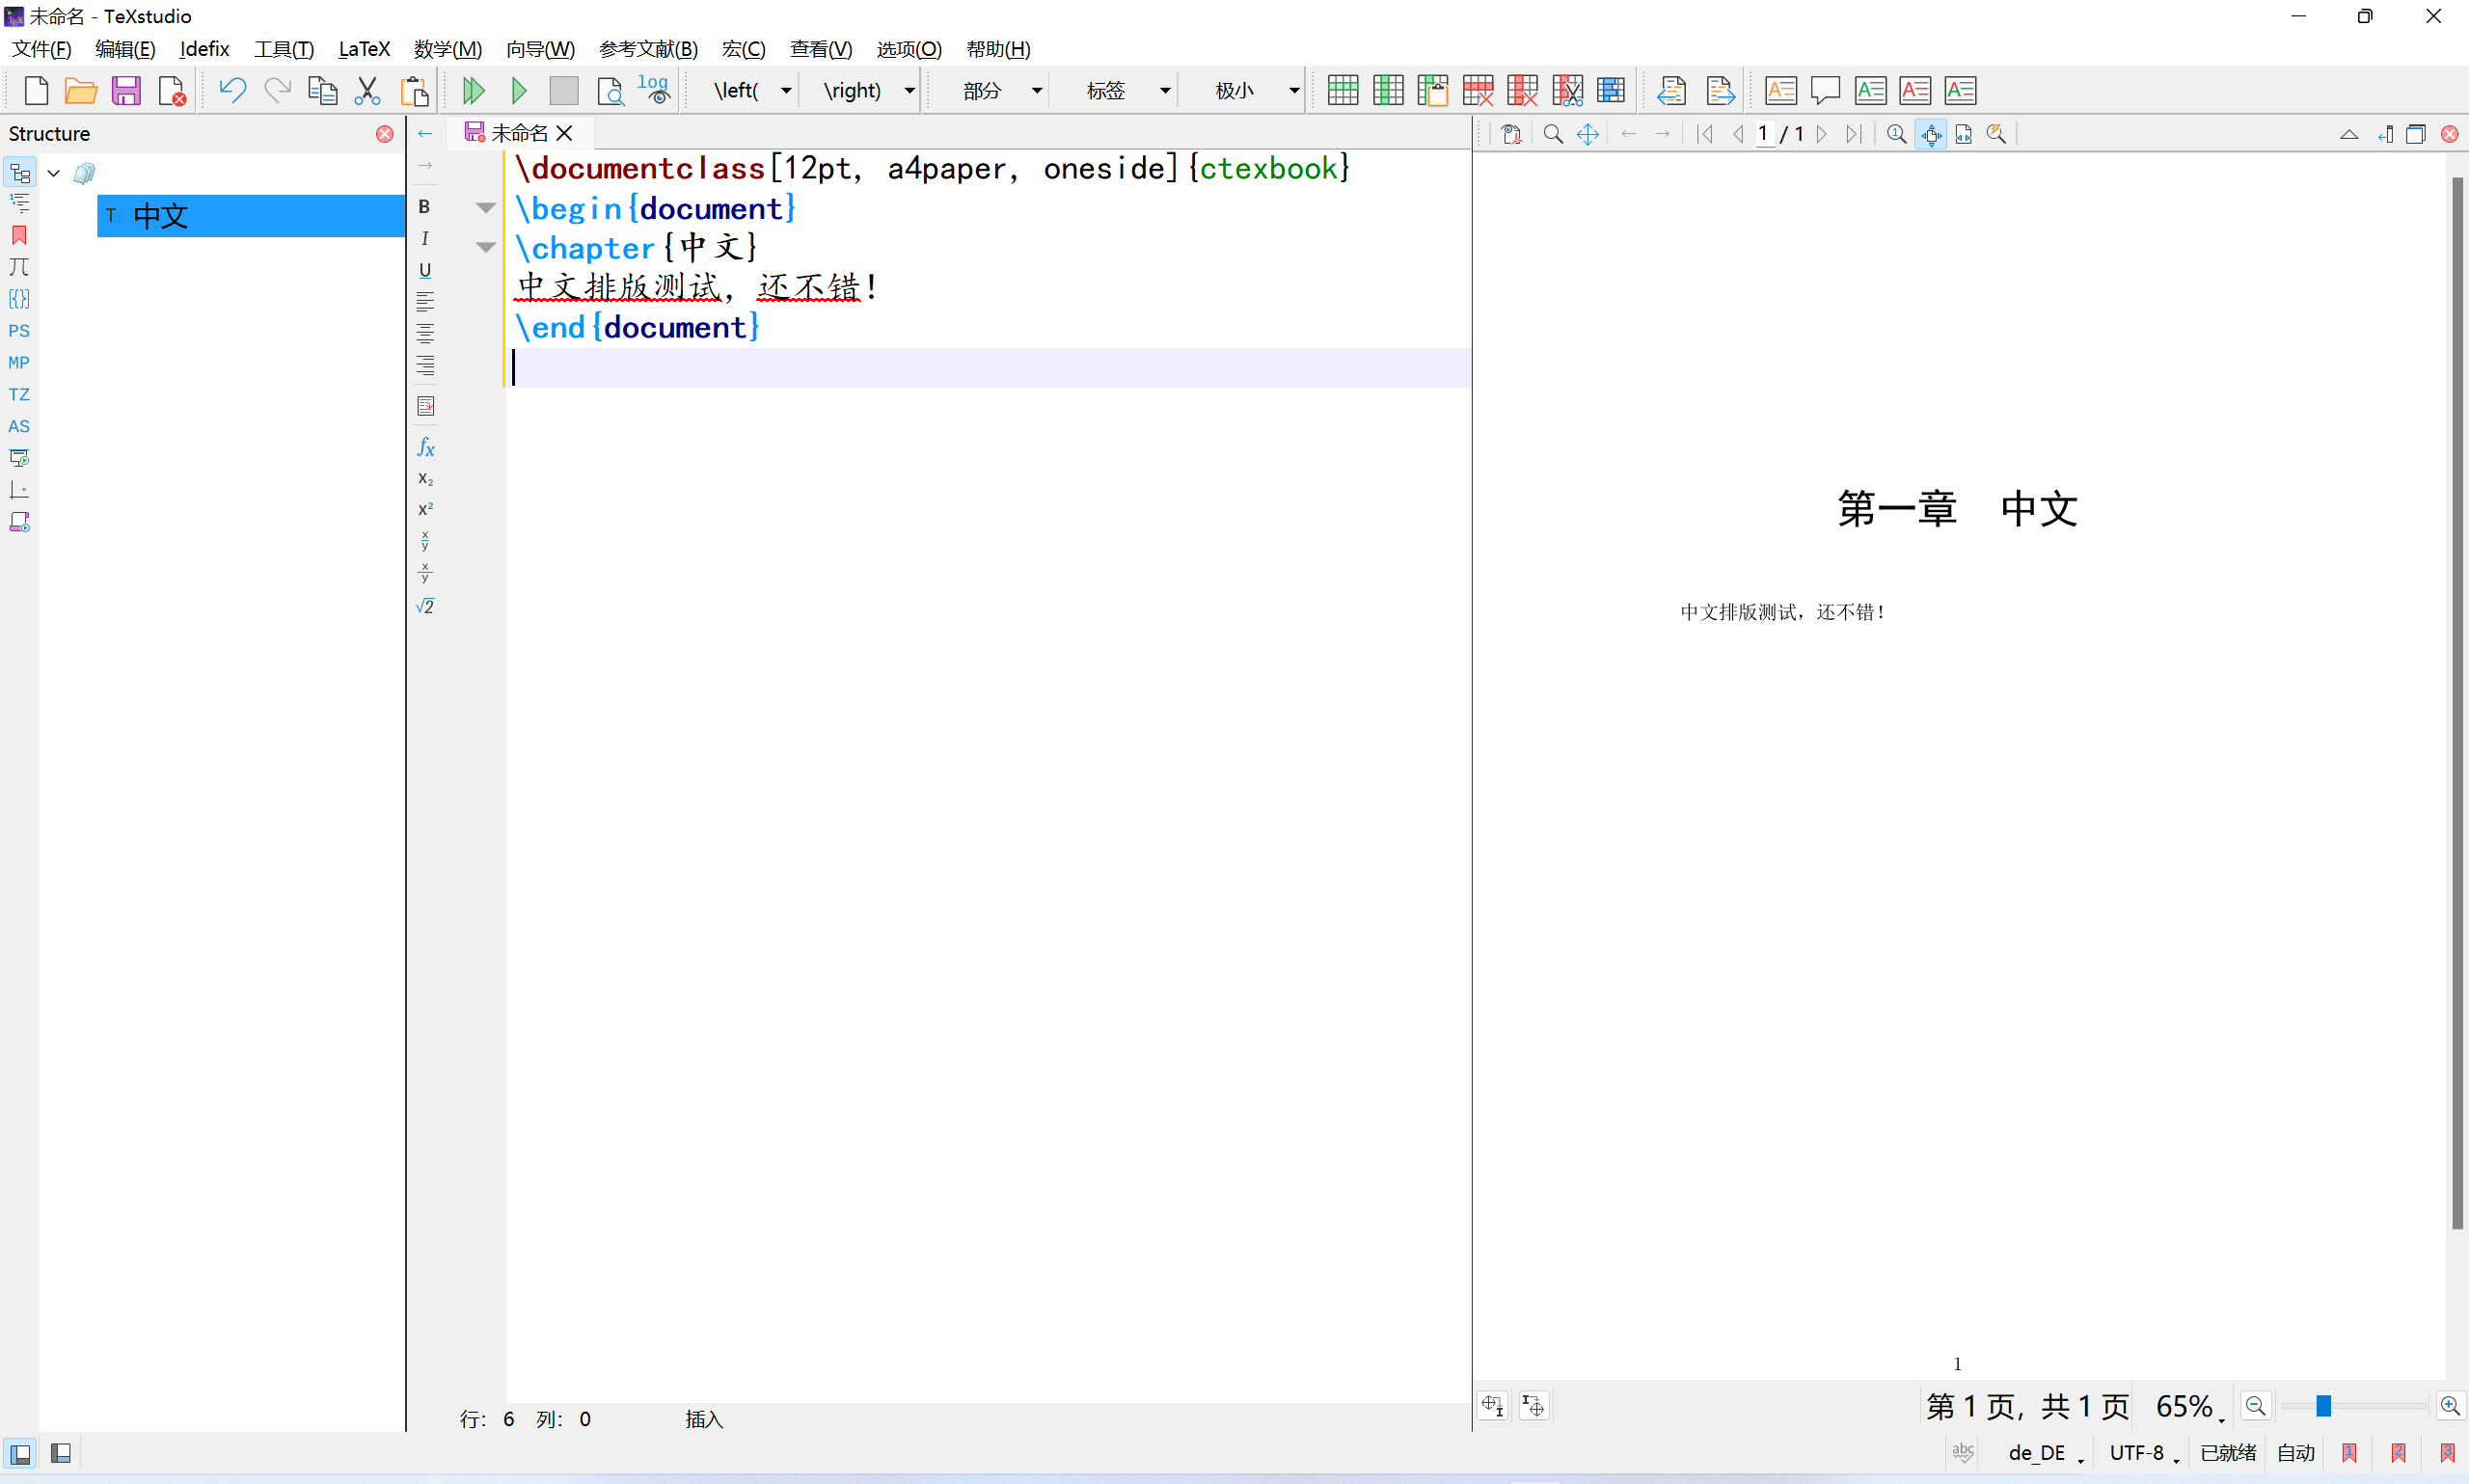
Task: Change the UTF-8 encoding setting
Action: pos(2144,1453)
